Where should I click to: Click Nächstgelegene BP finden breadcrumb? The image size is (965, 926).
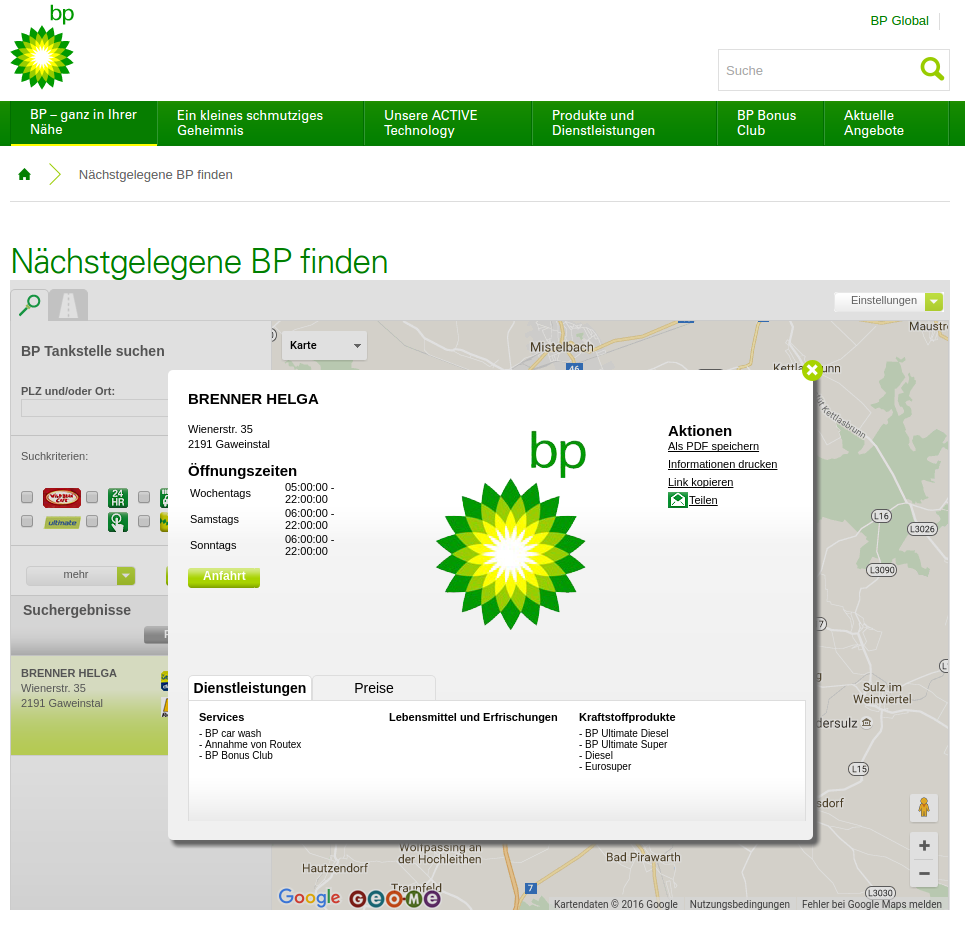[156, 175]
